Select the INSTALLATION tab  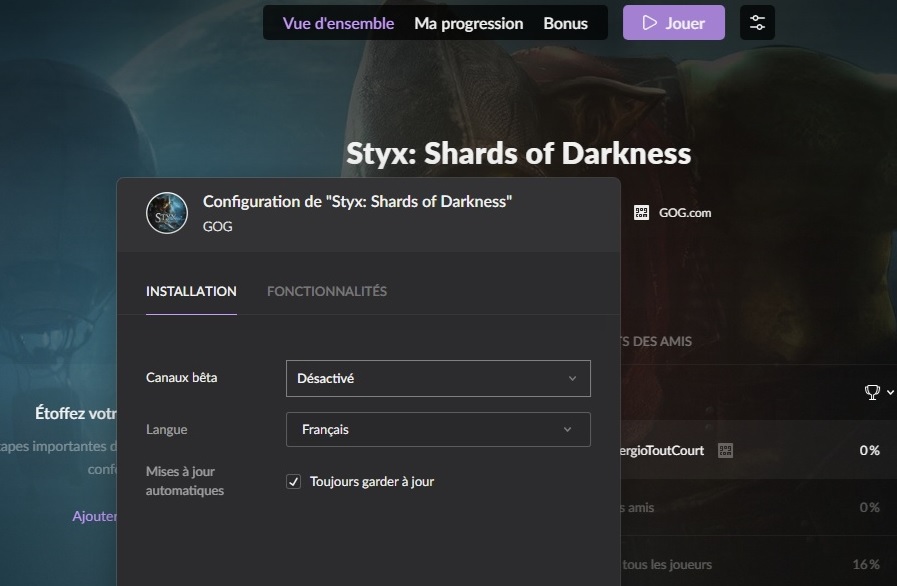click(x=191, y=291)
